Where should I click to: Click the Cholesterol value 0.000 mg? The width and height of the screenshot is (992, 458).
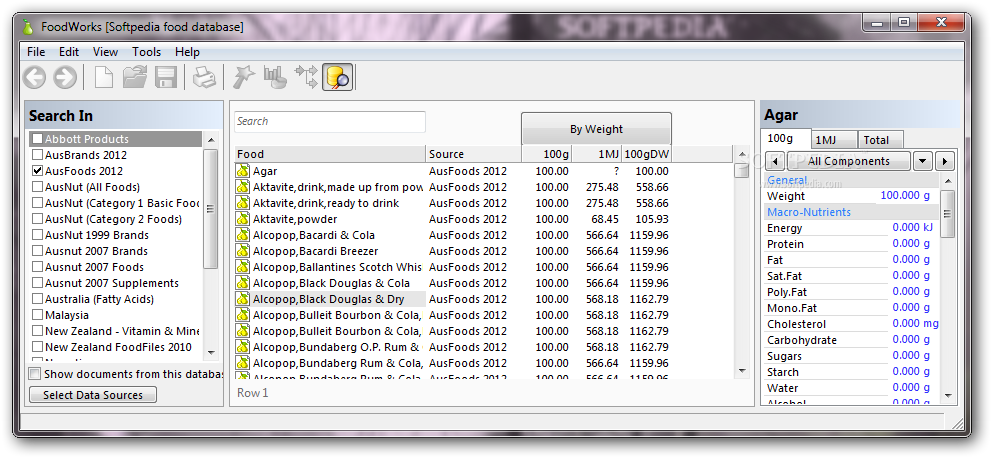coord(915,323)
